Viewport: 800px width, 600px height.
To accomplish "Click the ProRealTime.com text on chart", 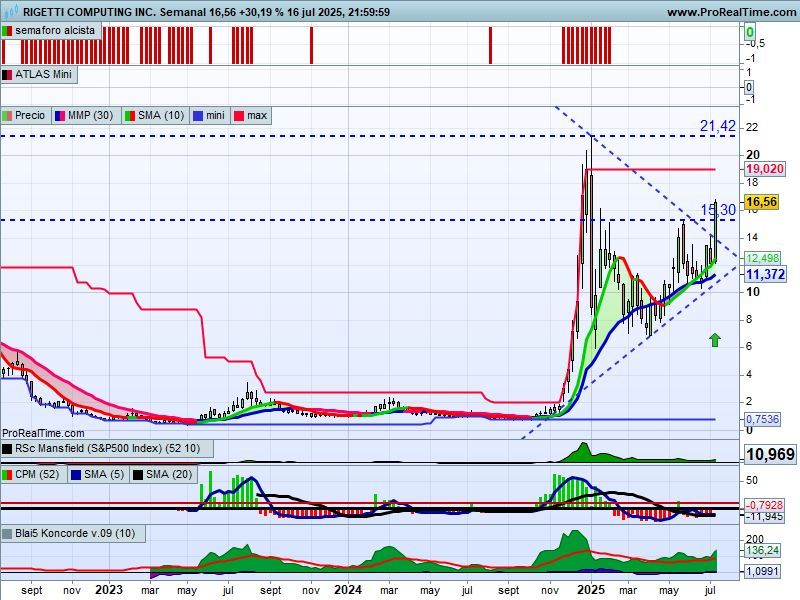I will (x=43, y=433).
